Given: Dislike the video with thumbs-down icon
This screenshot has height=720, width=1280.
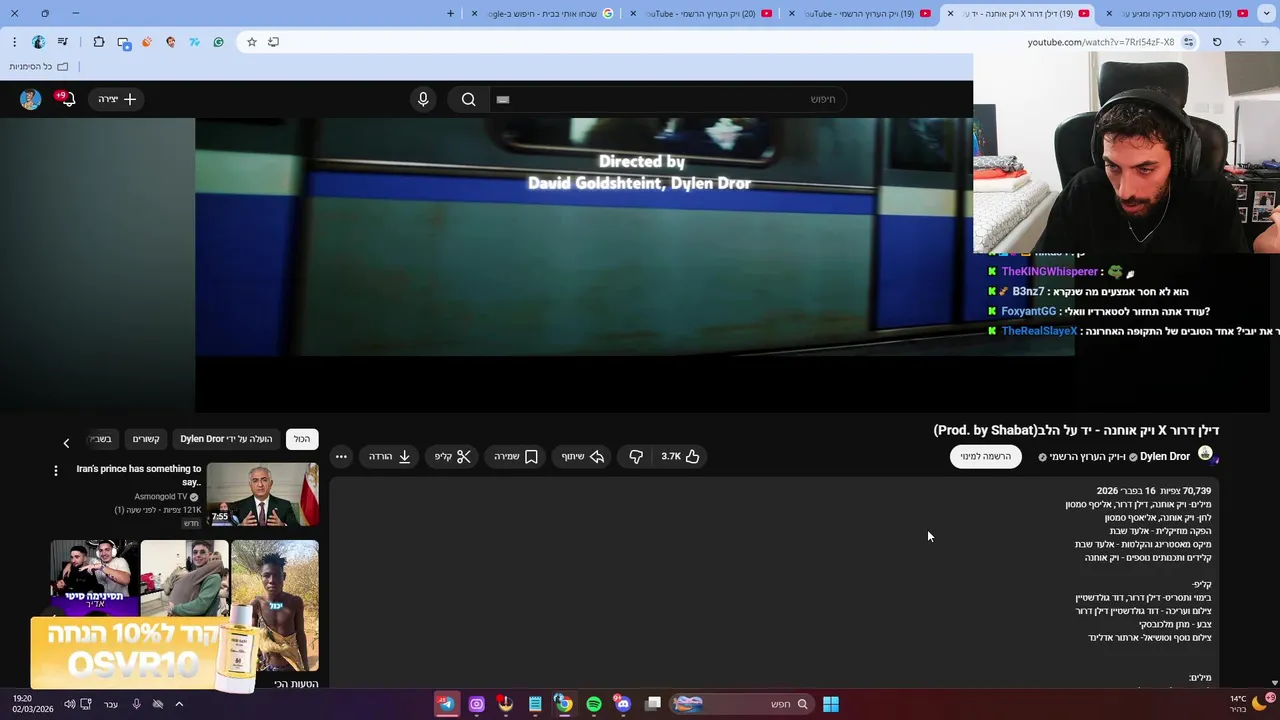Looking at the screenshot, I should (635, 456).
